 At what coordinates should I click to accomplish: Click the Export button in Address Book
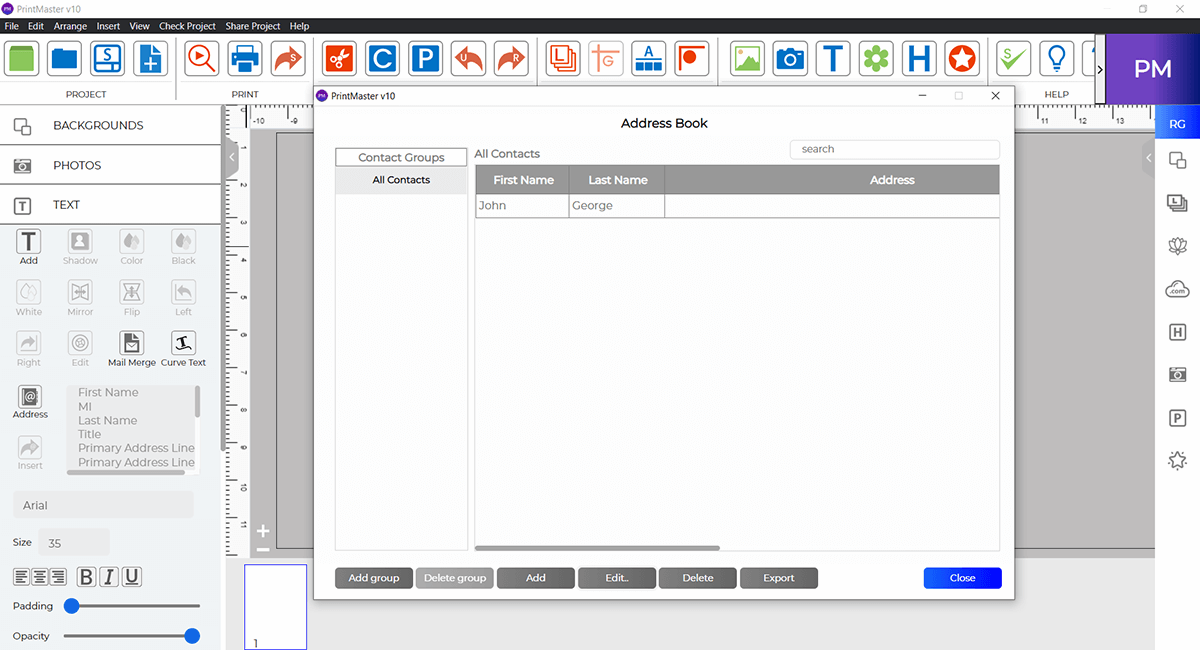[x=778, y=577]
